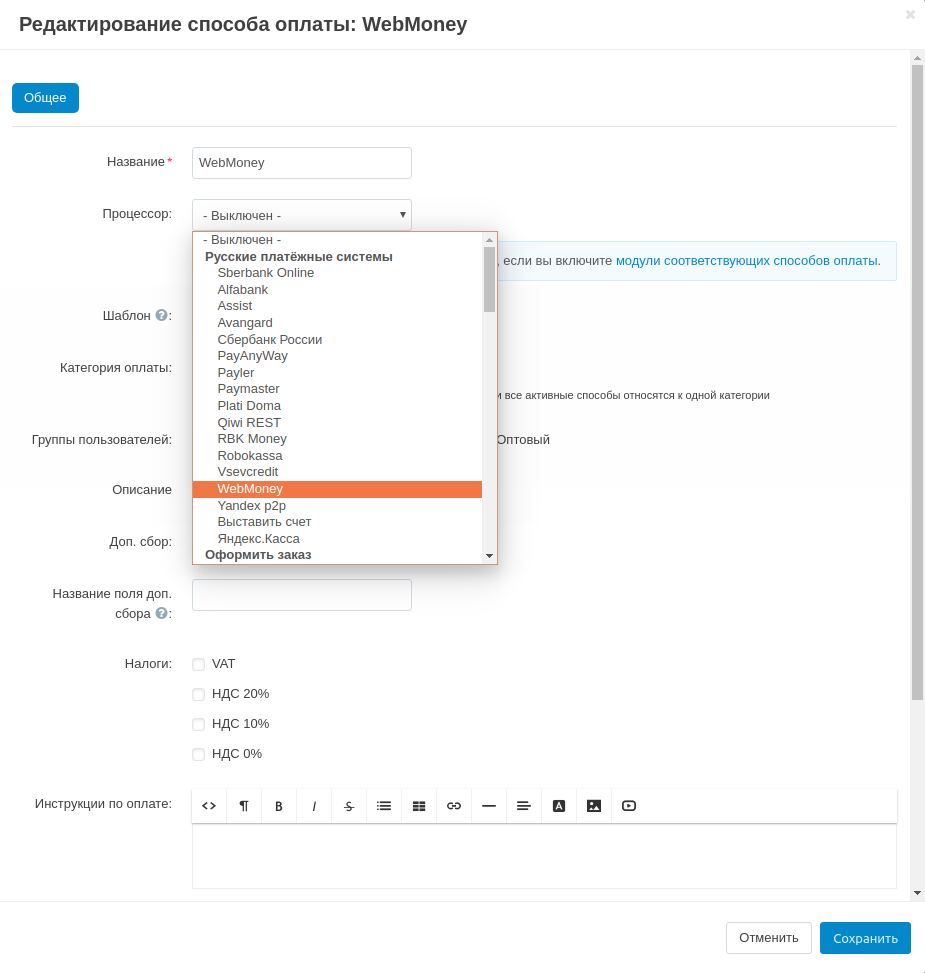Viewport: 925px width, 973px height.
Task: Click the Название input field
Action: click(x=301, y=163)
